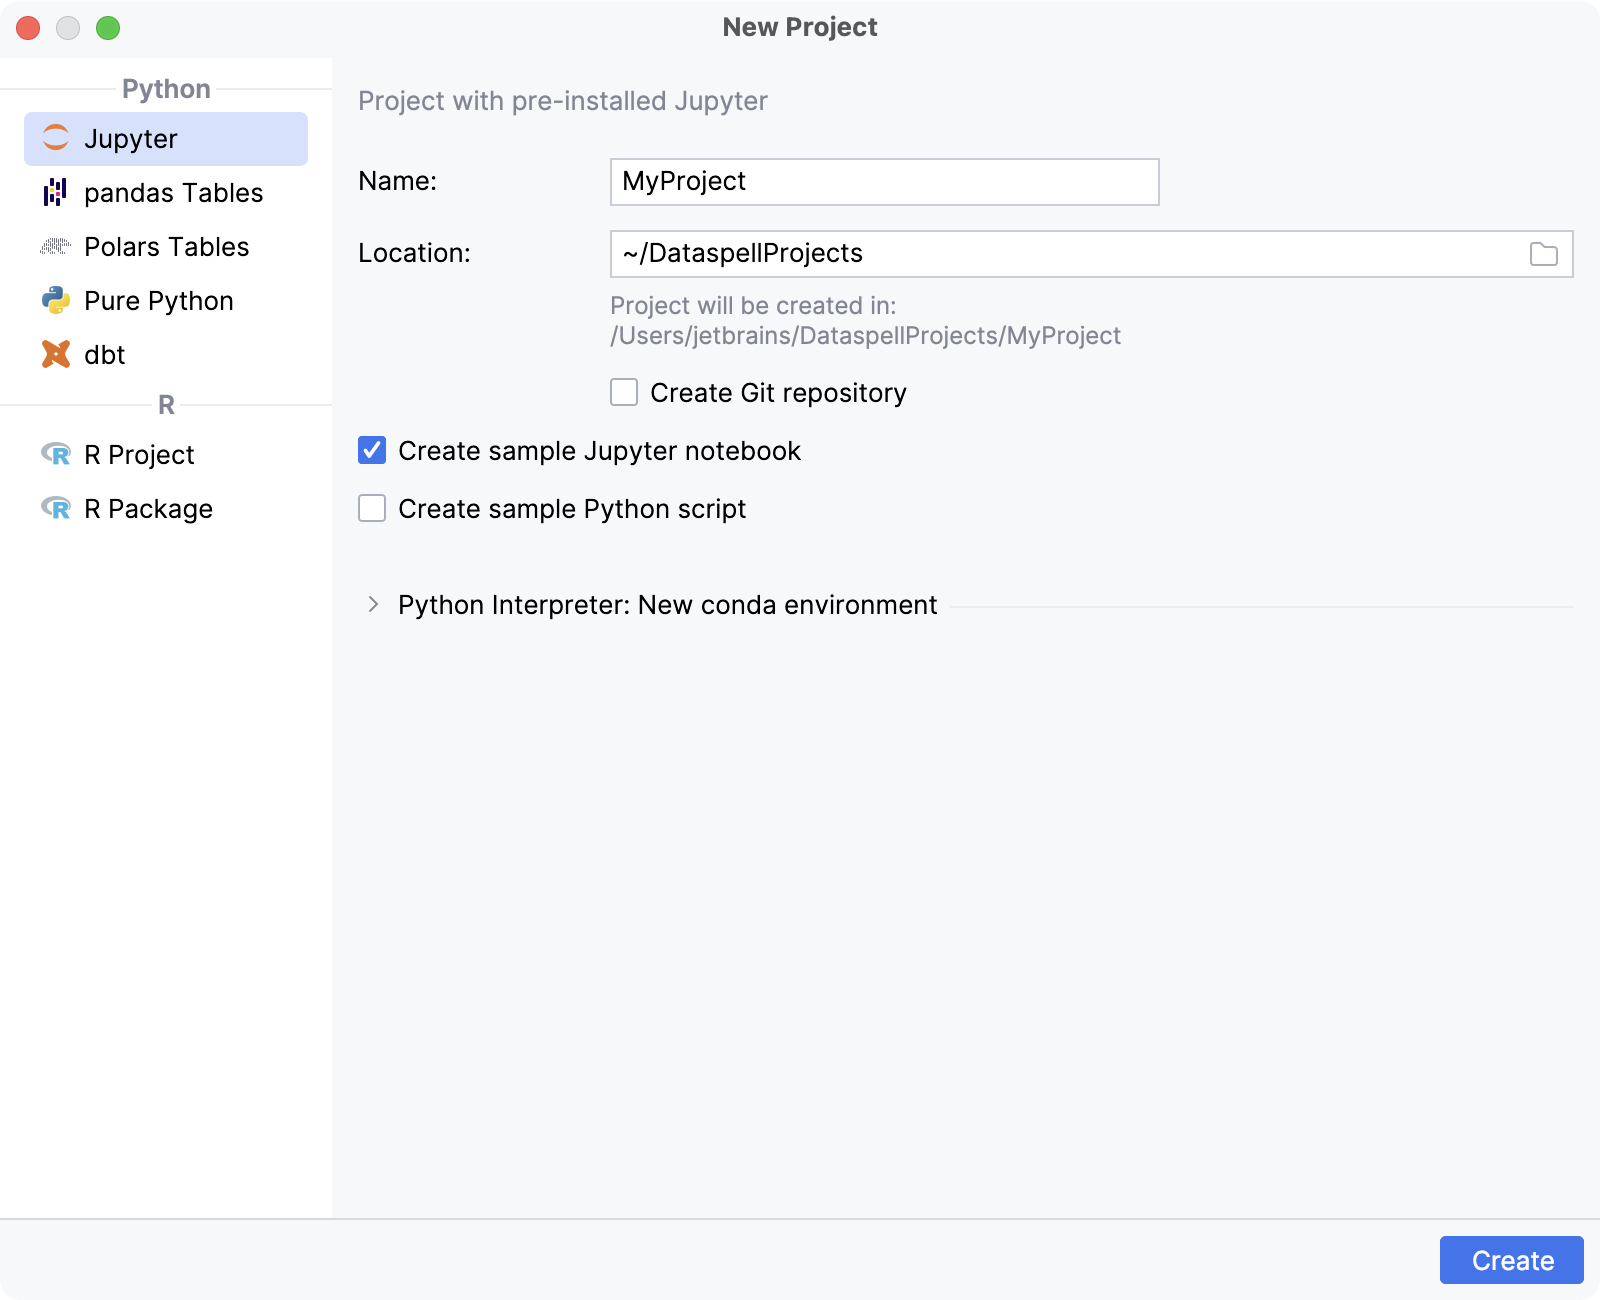The width and height of the screenshot is (1600, 1300).
Task: Select the R Project entry
Action: pyautogui.click(x=138, y=454)
